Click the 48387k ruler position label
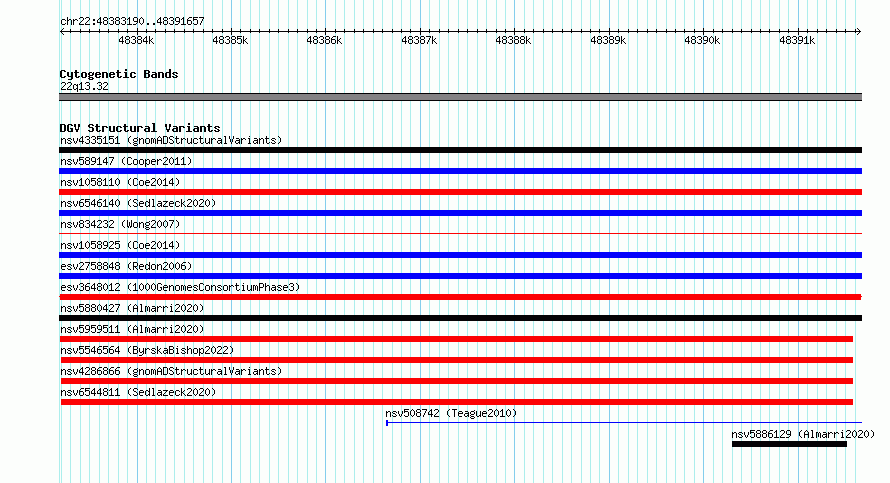 (419, 40)
